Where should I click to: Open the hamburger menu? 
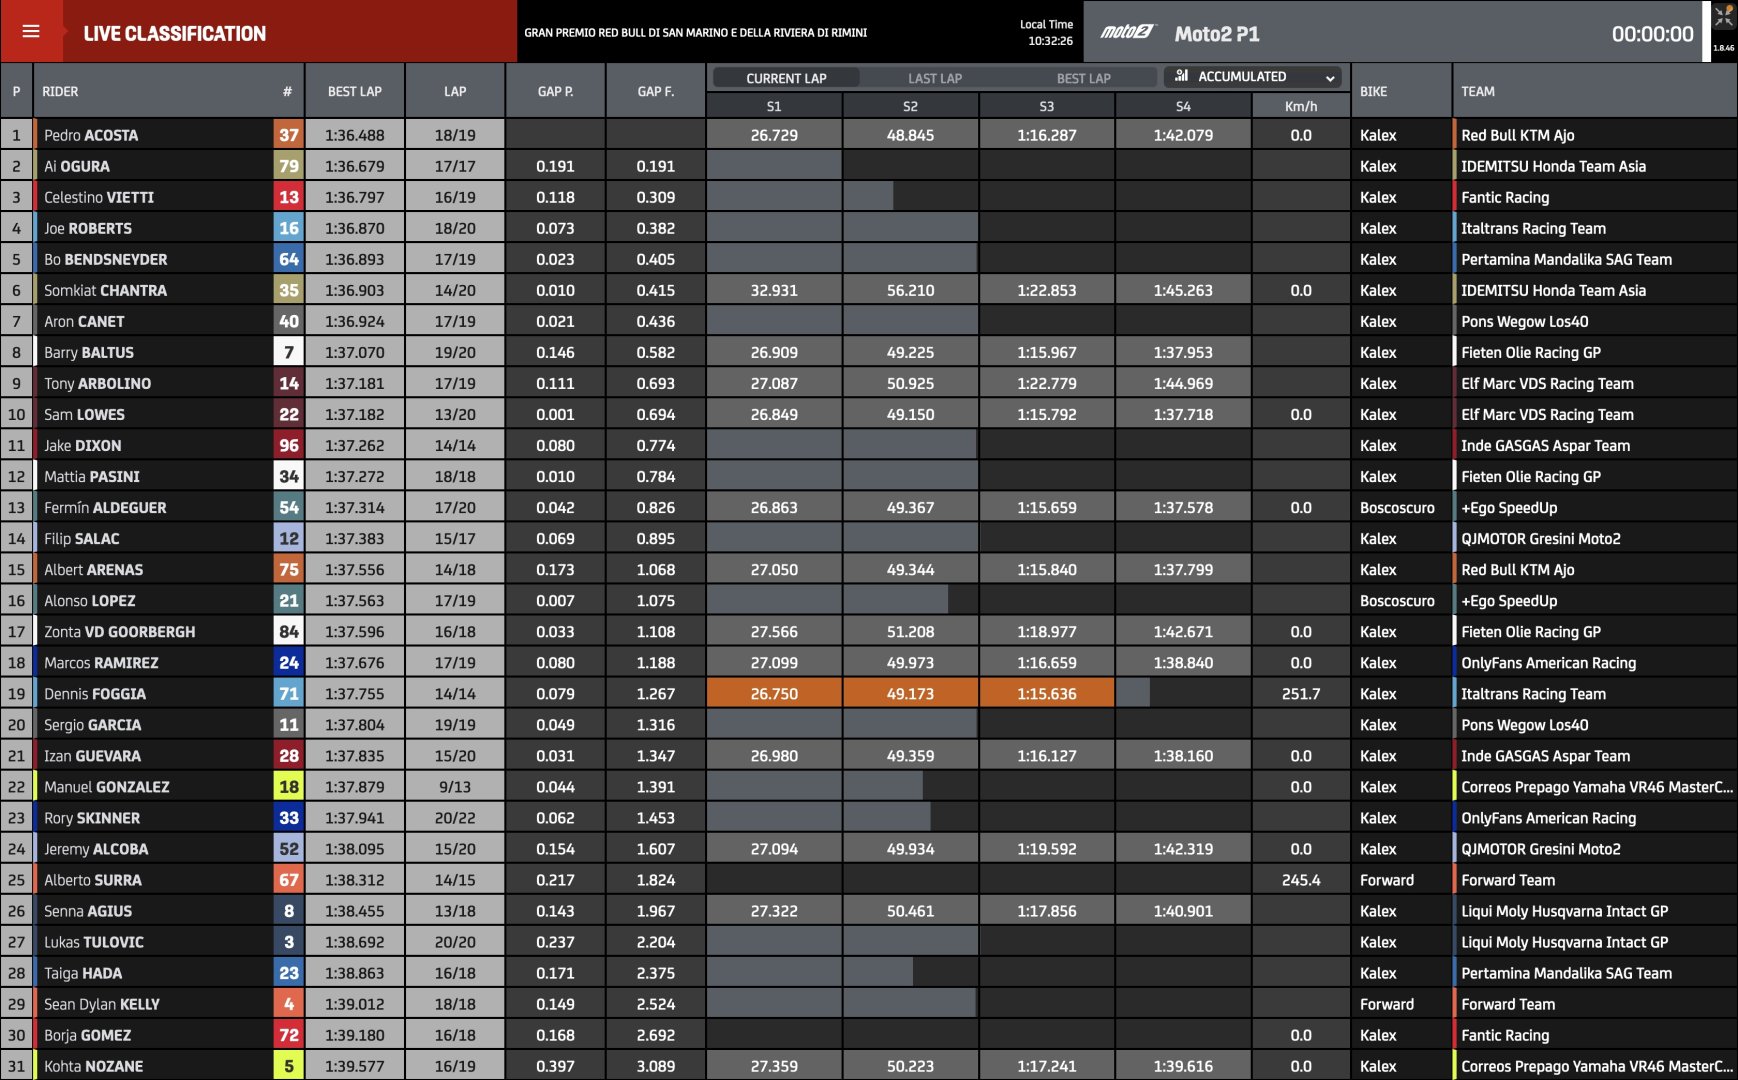coord(31,32)
